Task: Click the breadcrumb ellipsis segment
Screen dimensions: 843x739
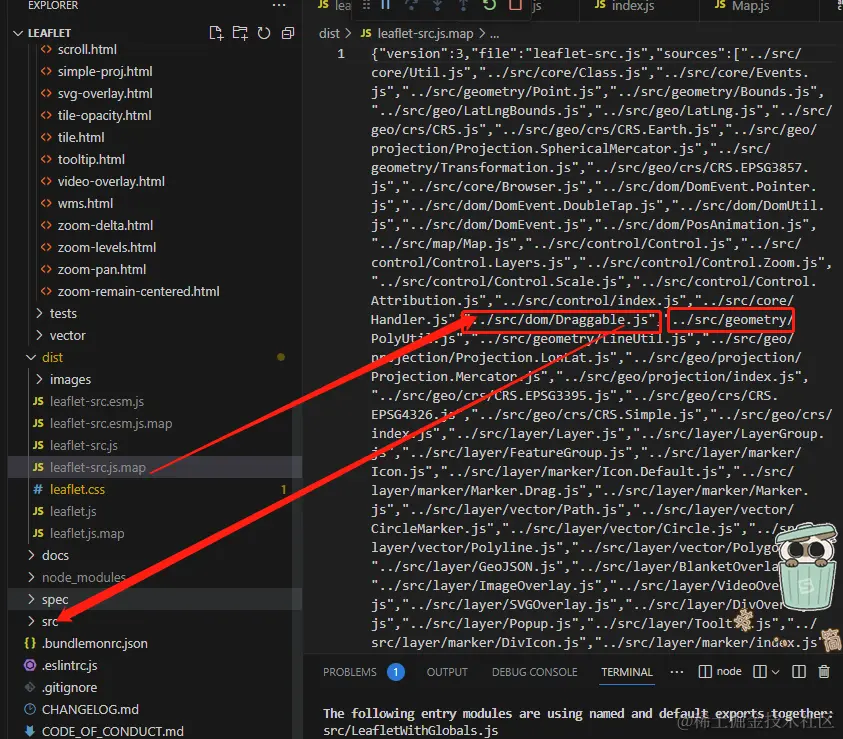Action: click(x=495, y=33)
